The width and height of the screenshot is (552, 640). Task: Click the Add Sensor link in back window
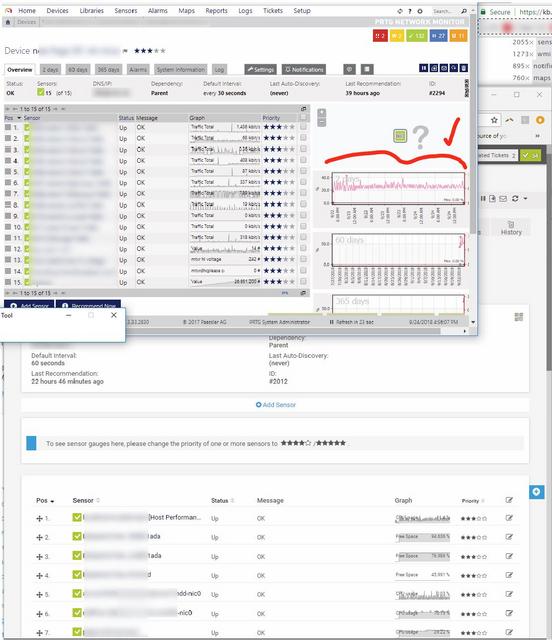click(276, 405)
